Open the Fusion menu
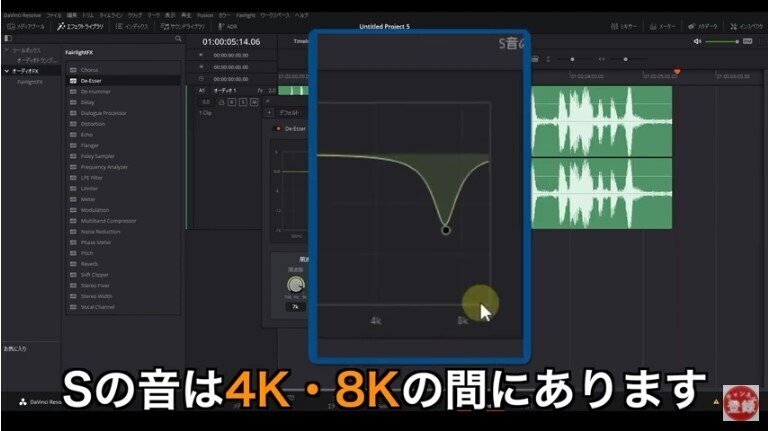The width and height of the screenshot is (768, 431). pos(205,15)
